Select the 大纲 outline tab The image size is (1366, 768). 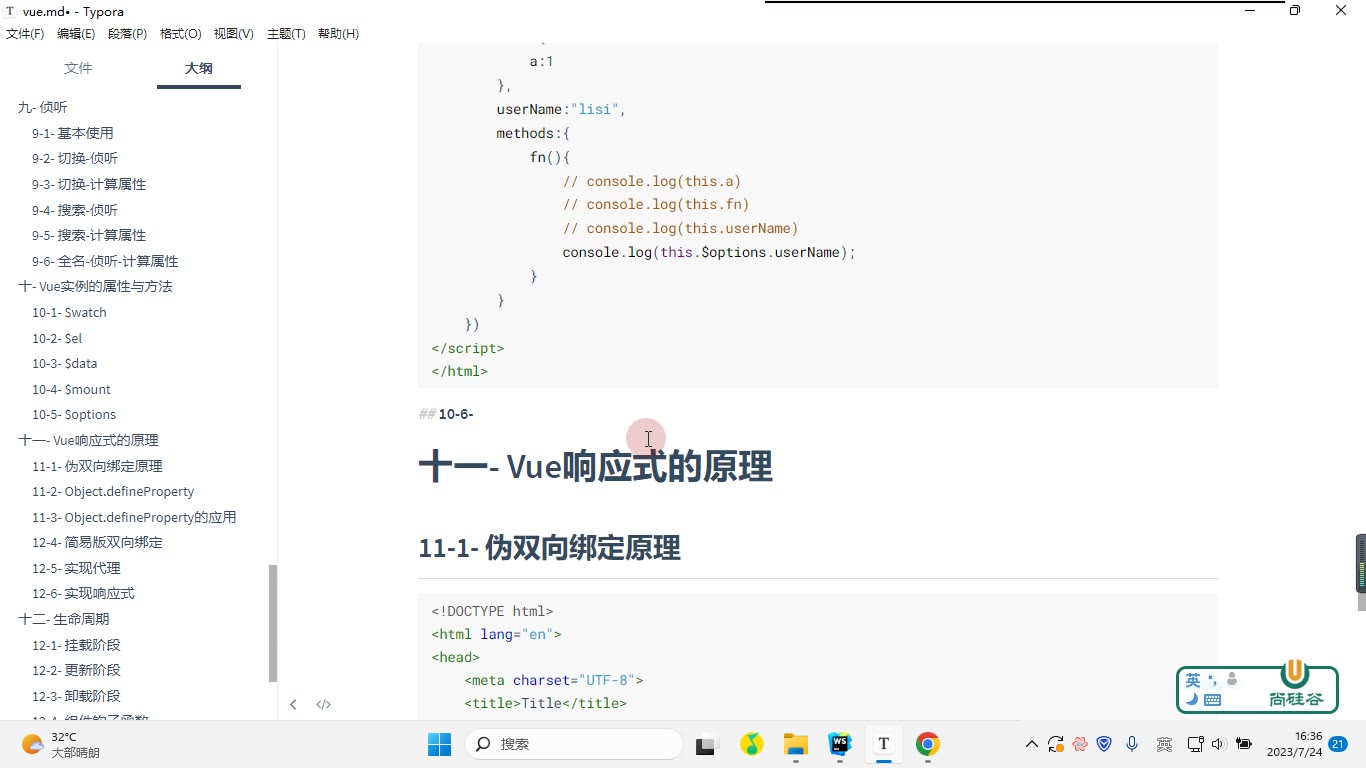pyautogui.click(x=199, y=68)
